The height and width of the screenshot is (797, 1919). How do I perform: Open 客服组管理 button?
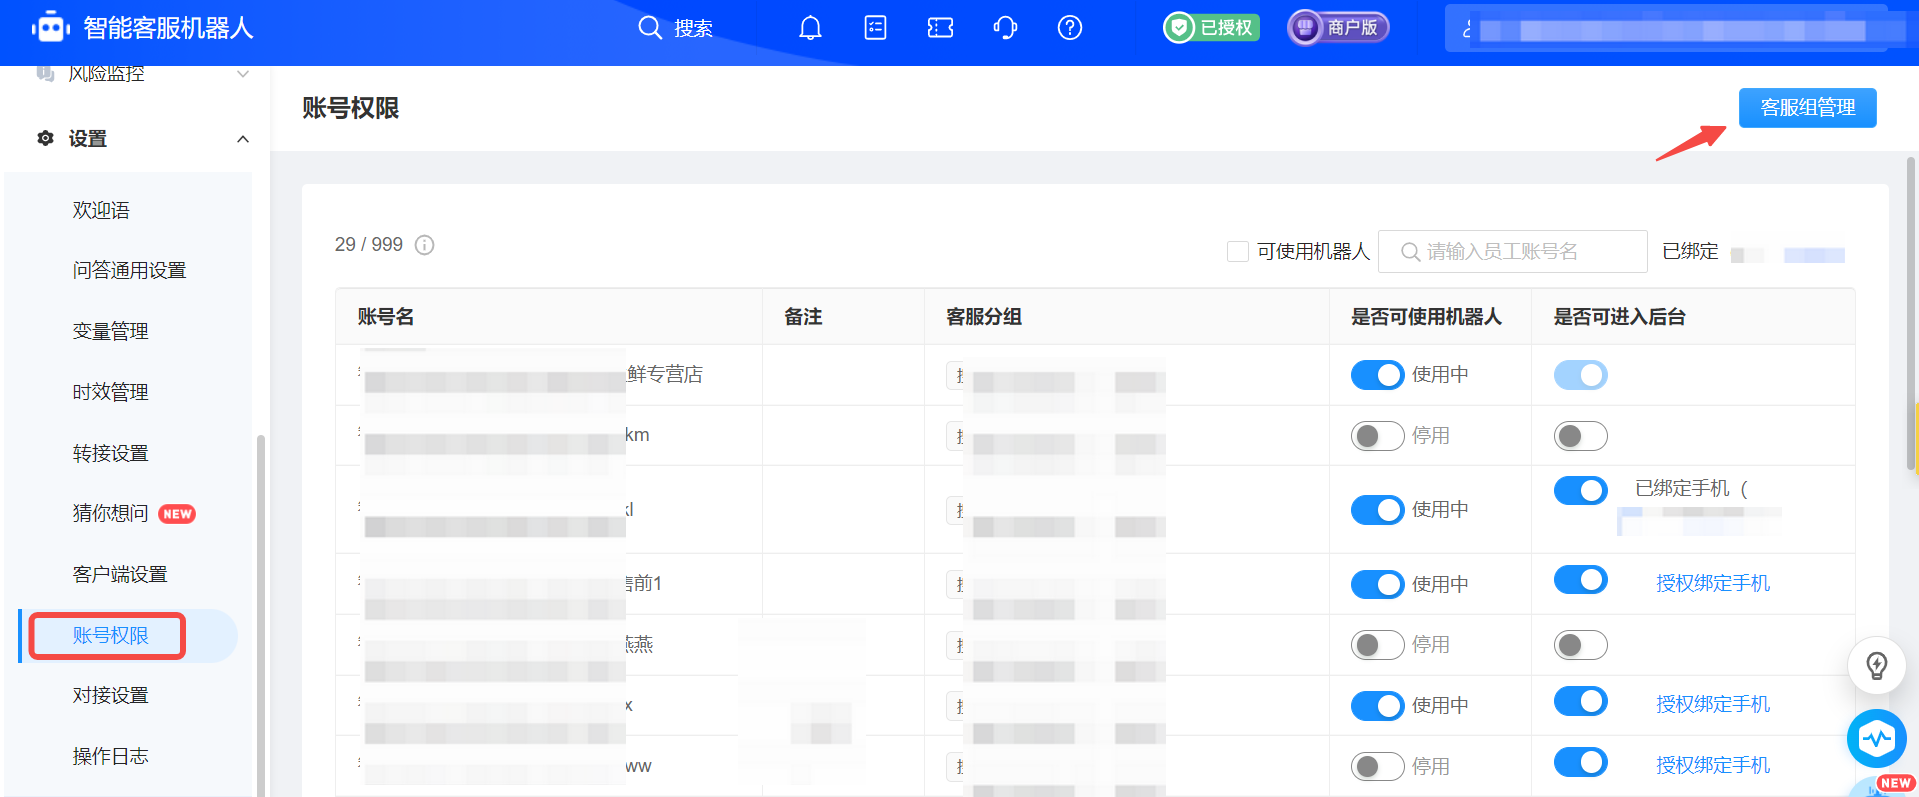(x=1807, y=108)
